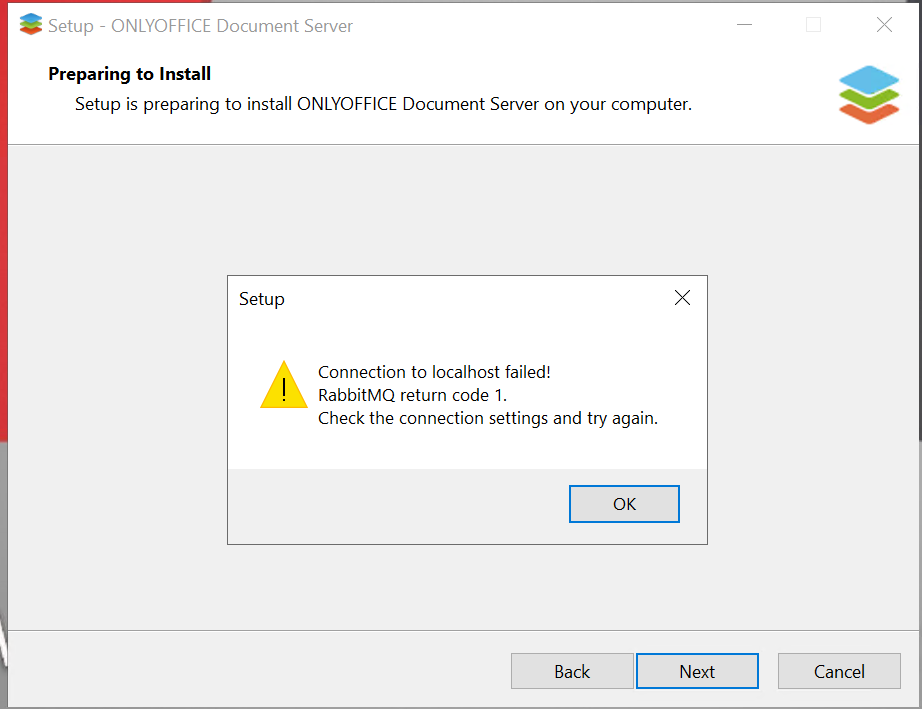
Task: Click the red window strip behind the installer
Action: tap(3, 250)
